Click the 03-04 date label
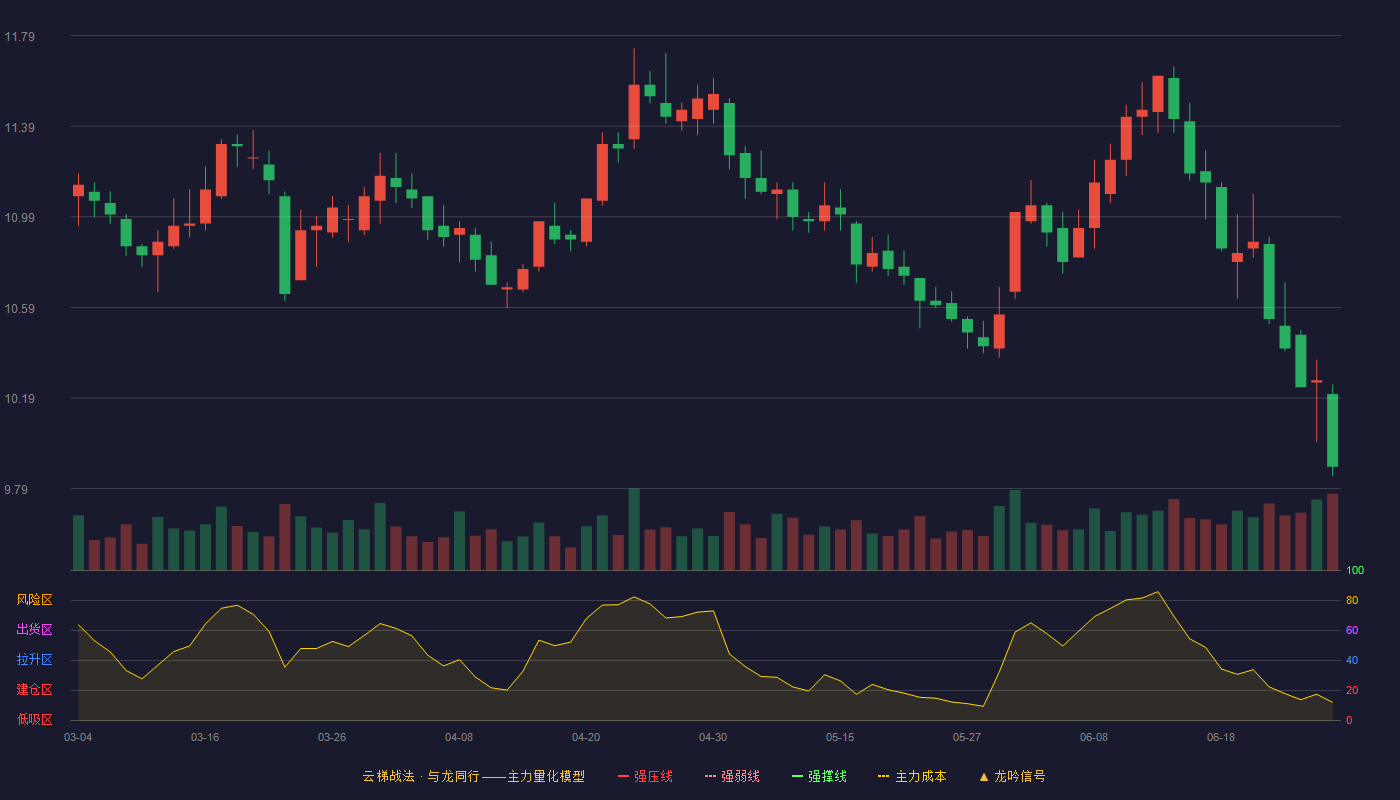This screenshot has width=1400, height=800. point(78,737)
